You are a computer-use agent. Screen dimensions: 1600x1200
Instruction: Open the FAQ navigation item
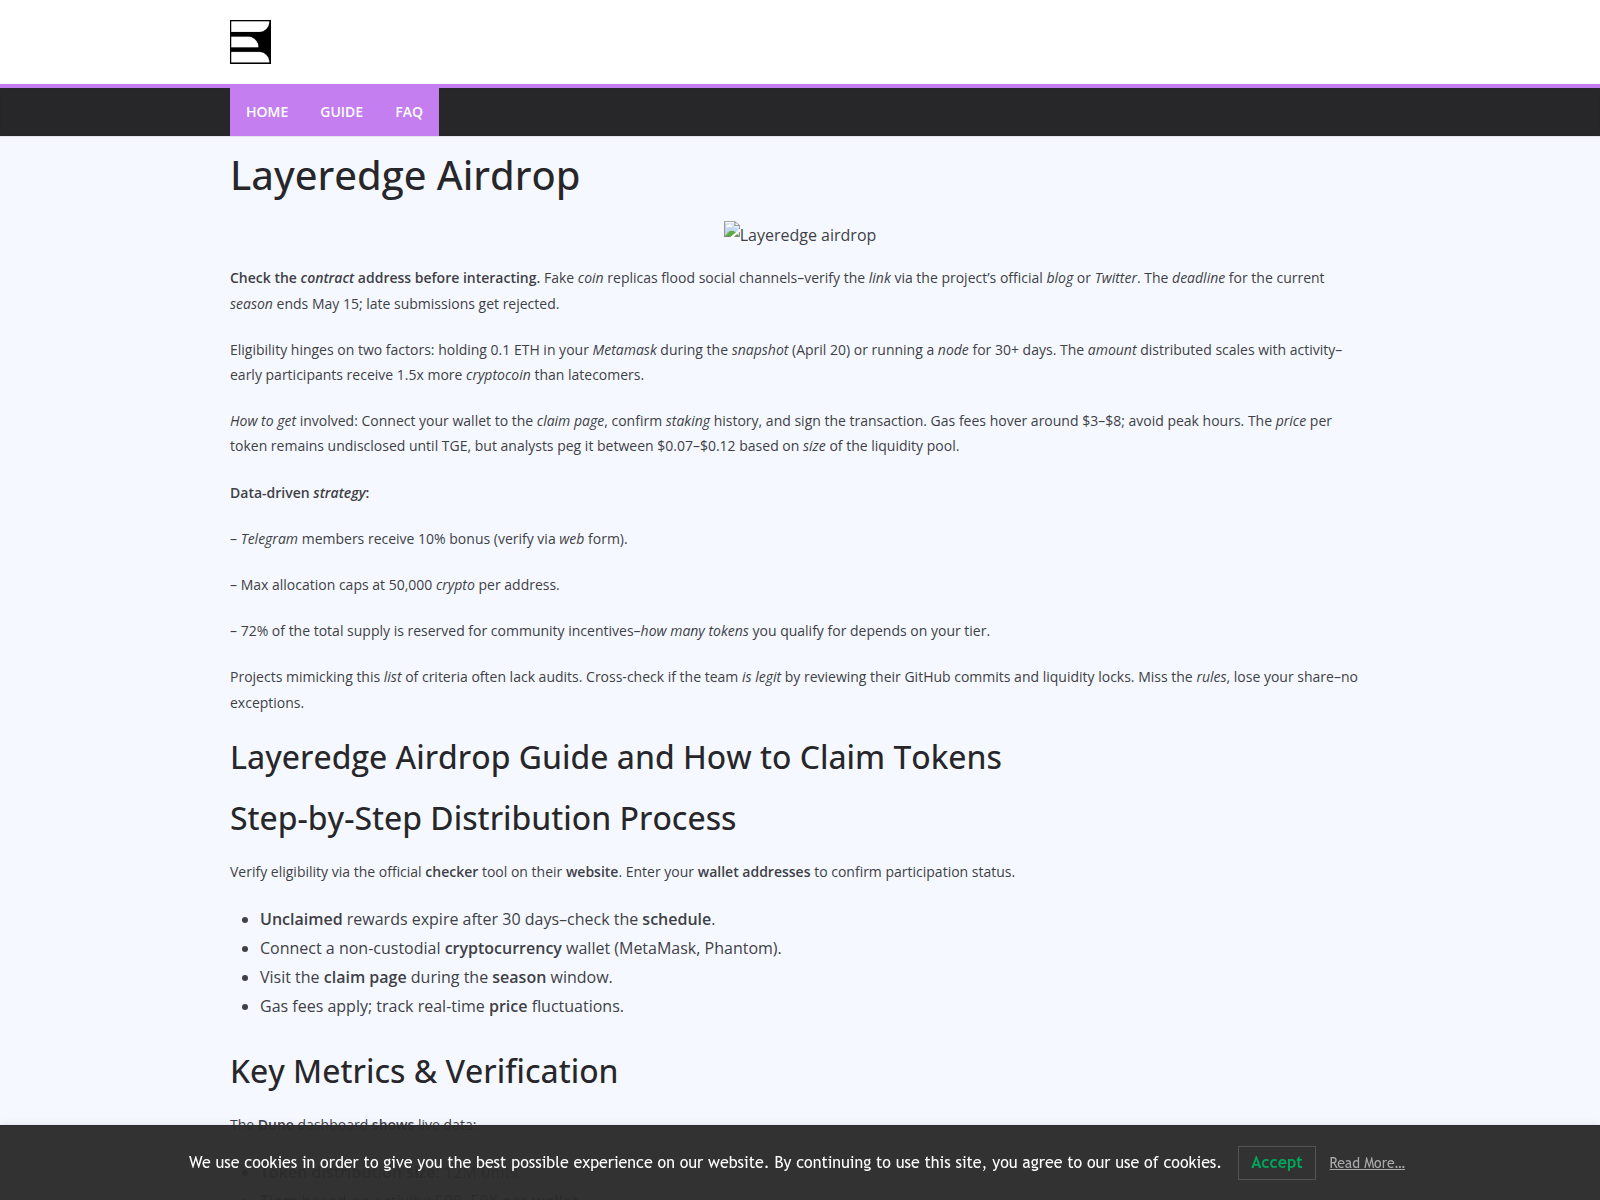tap(408, 112)
